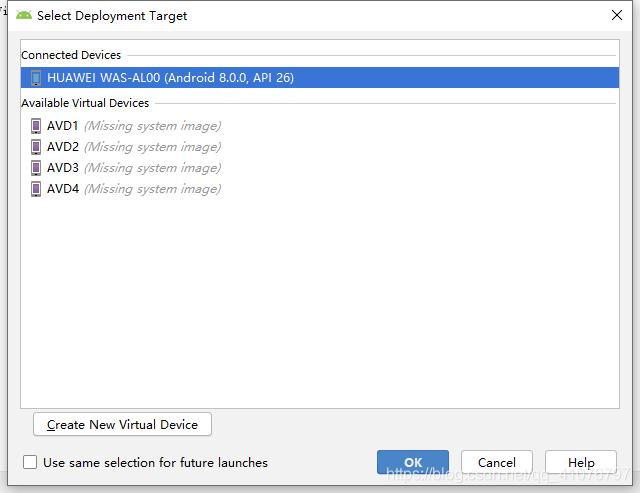The width and height of the screenshot is (640, 493).
Task: Click AVD1 Missing system image note
Action: (153, 126)
